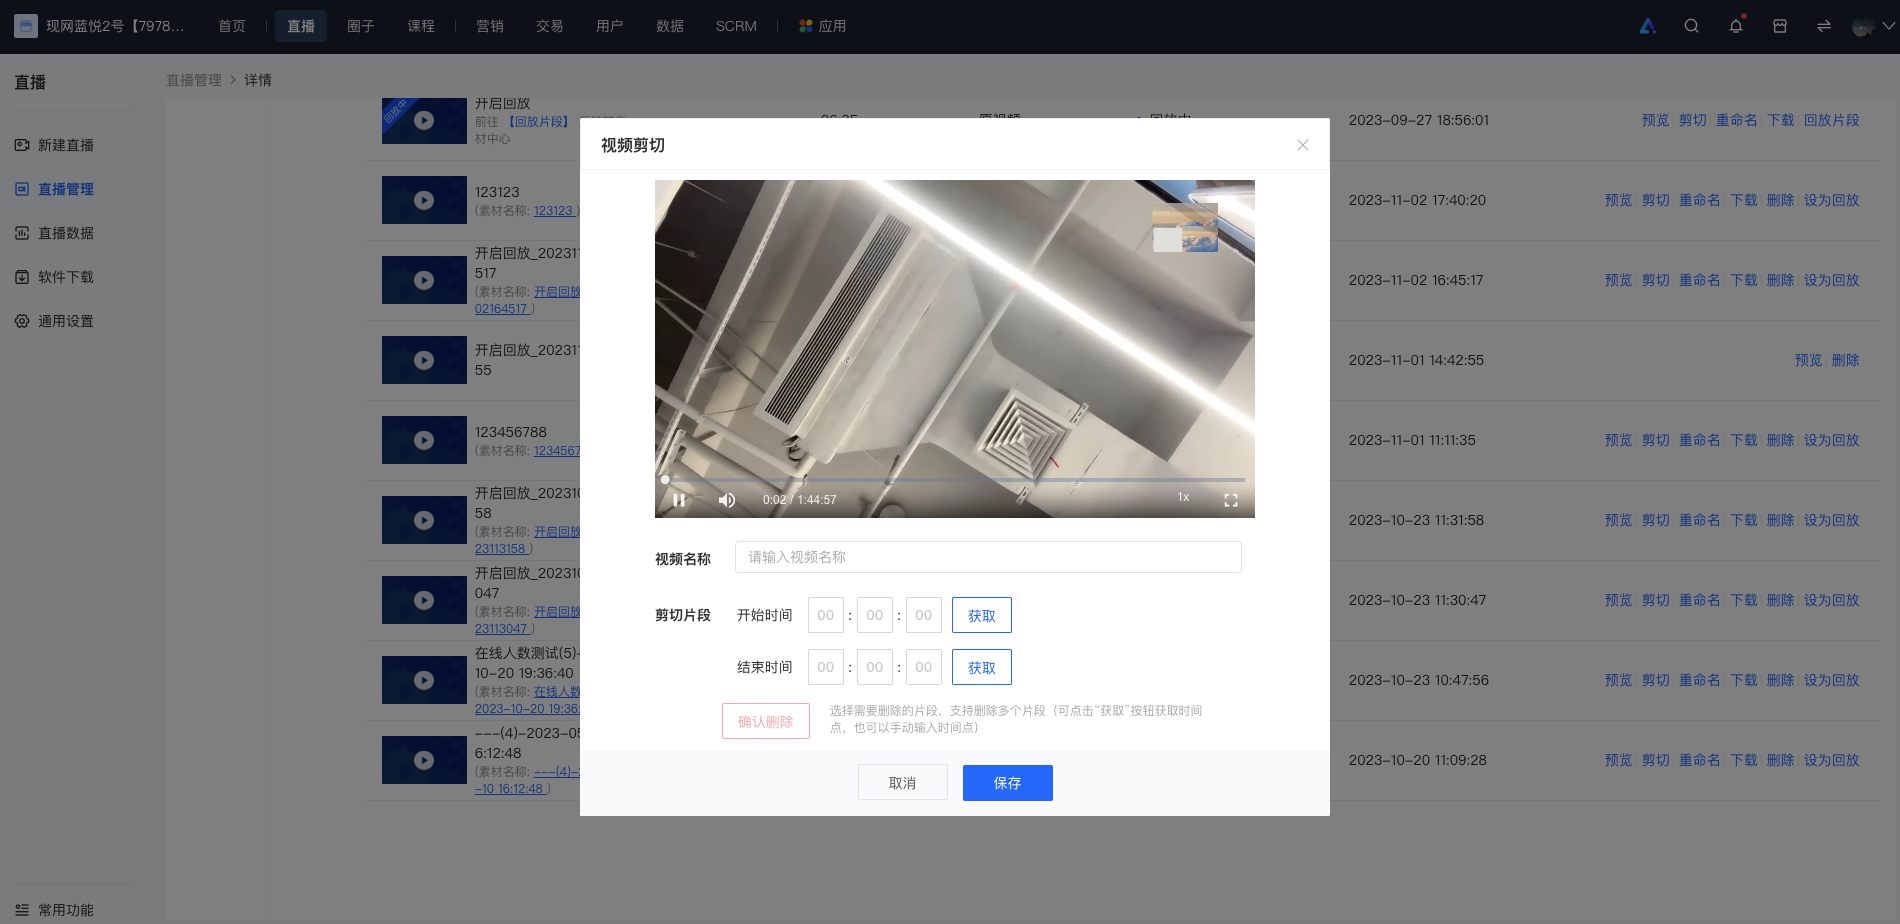1900x924 pixels.
Task: Switch to the 课程 tab
Action: 421,26
